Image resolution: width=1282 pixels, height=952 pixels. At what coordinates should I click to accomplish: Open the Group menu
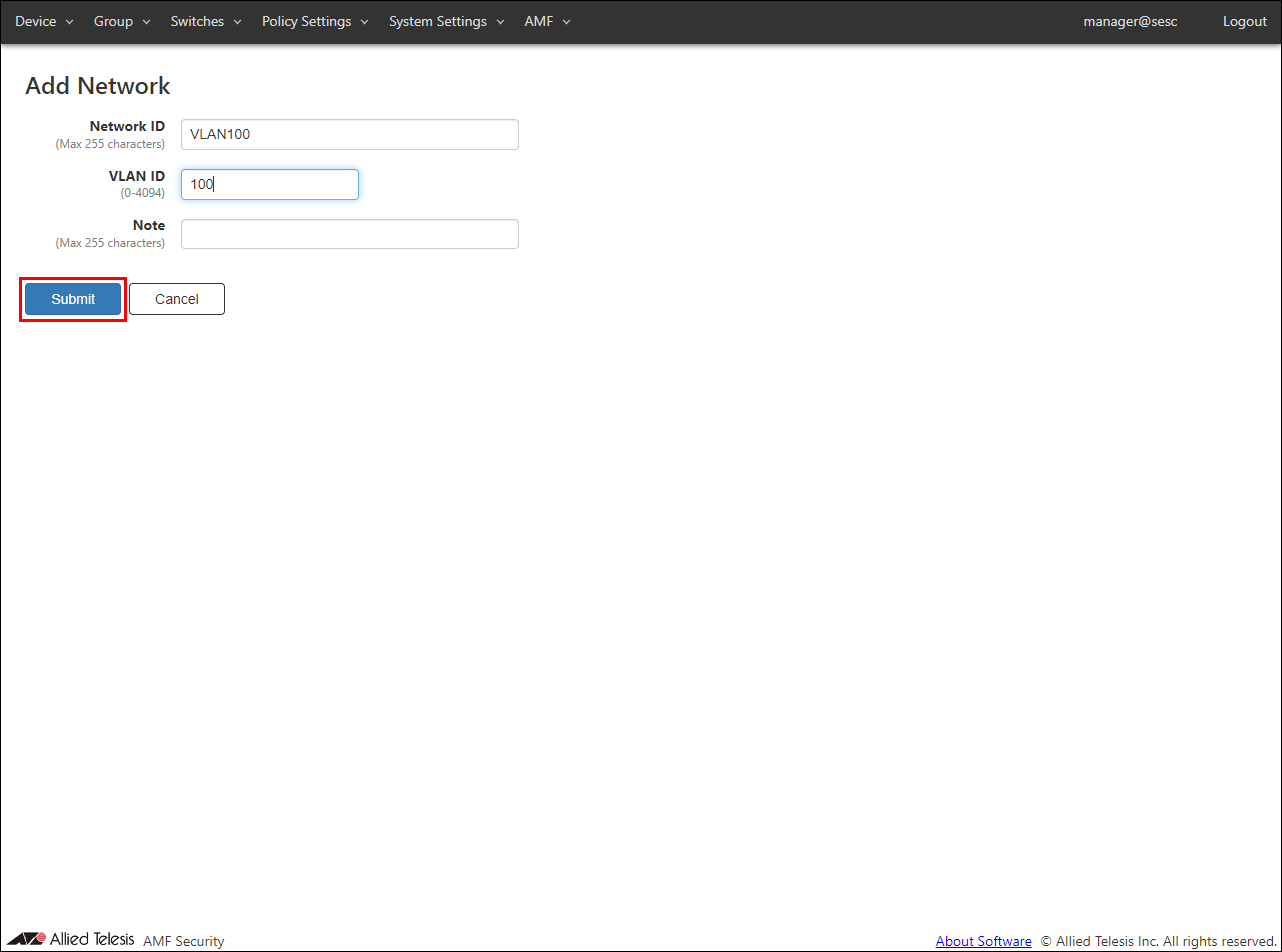[x=113, y=21]
